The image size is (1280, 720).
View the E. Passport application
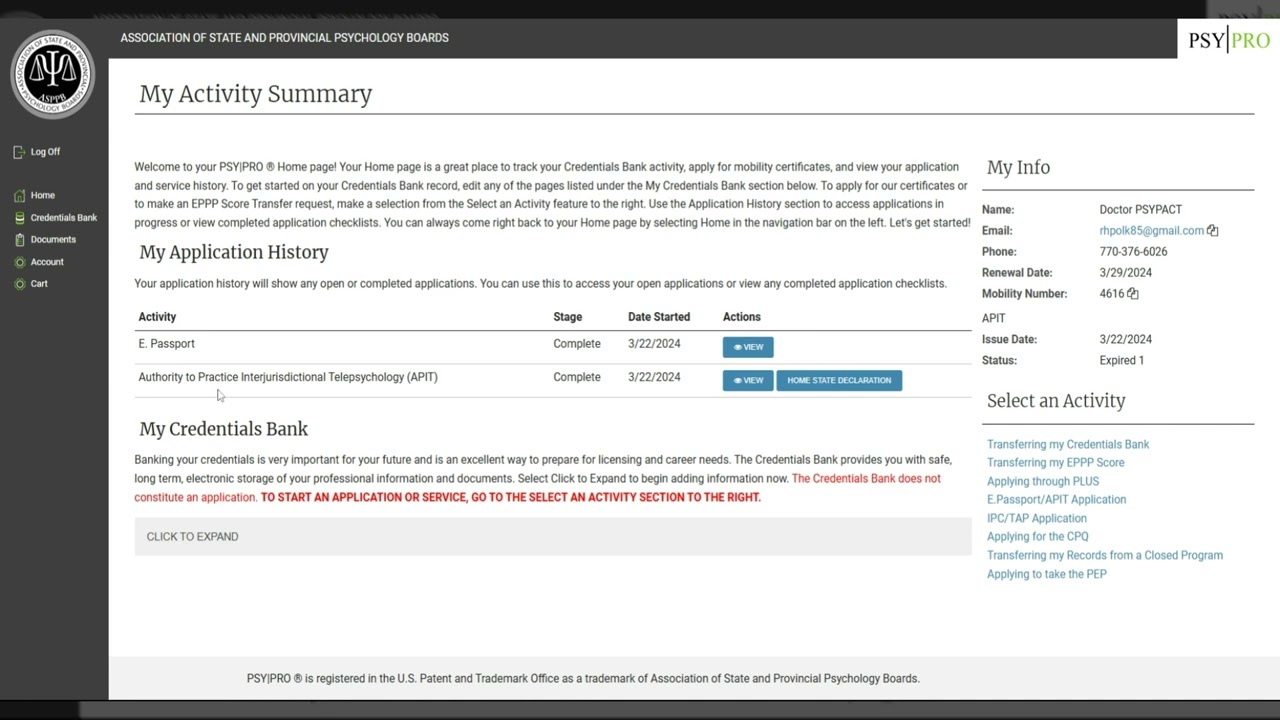coord(748,347)
